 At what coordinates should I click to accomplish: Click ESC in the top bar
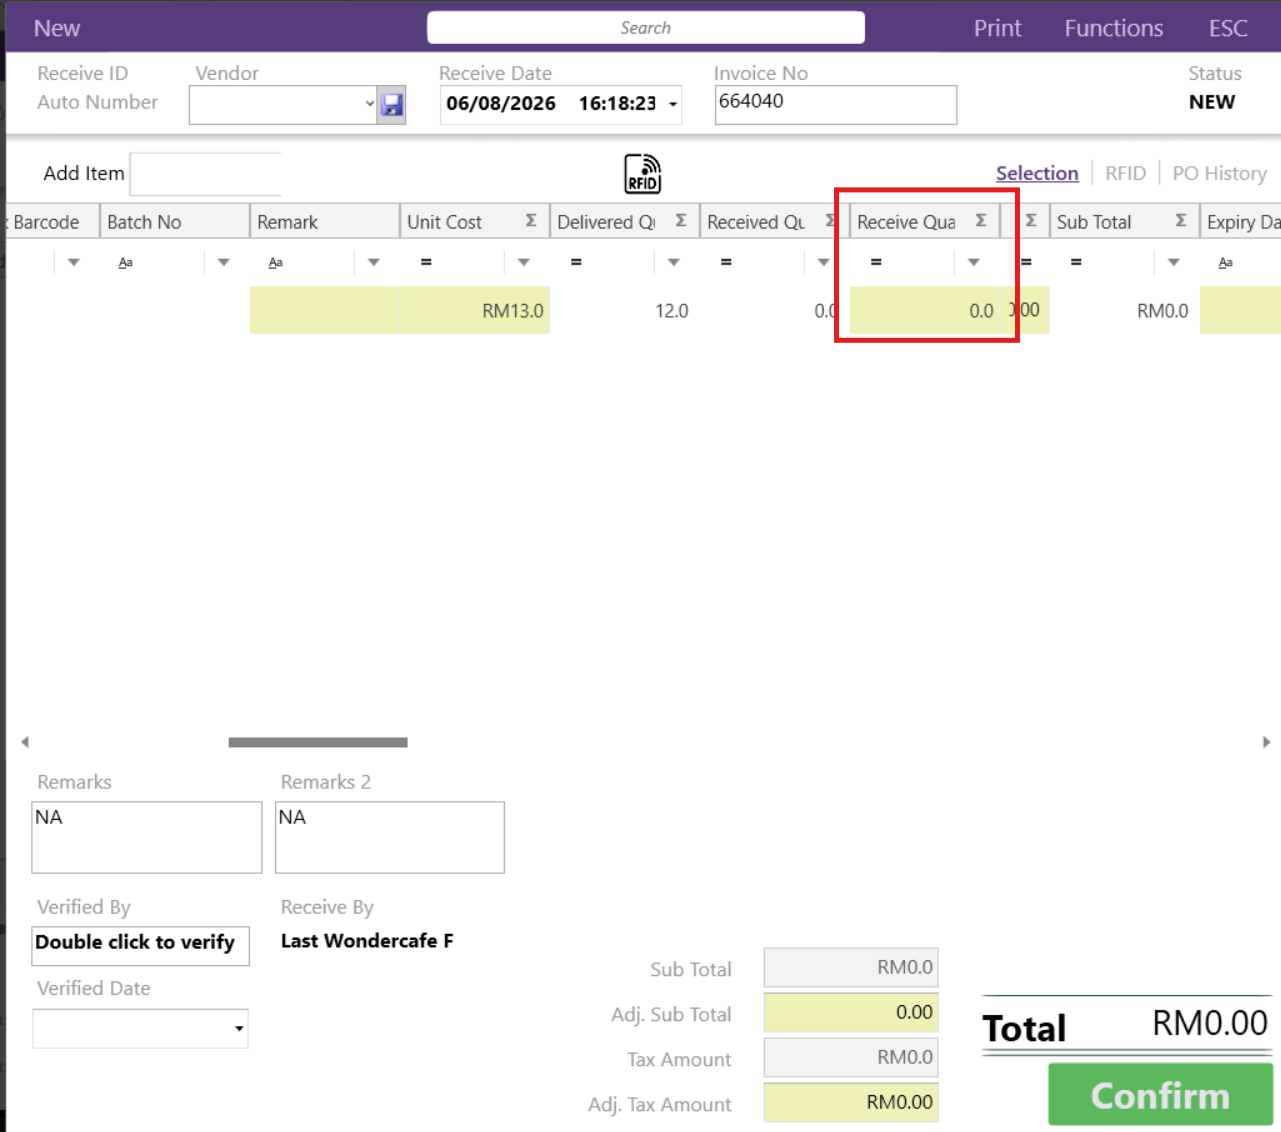(x=1228, y=28)
